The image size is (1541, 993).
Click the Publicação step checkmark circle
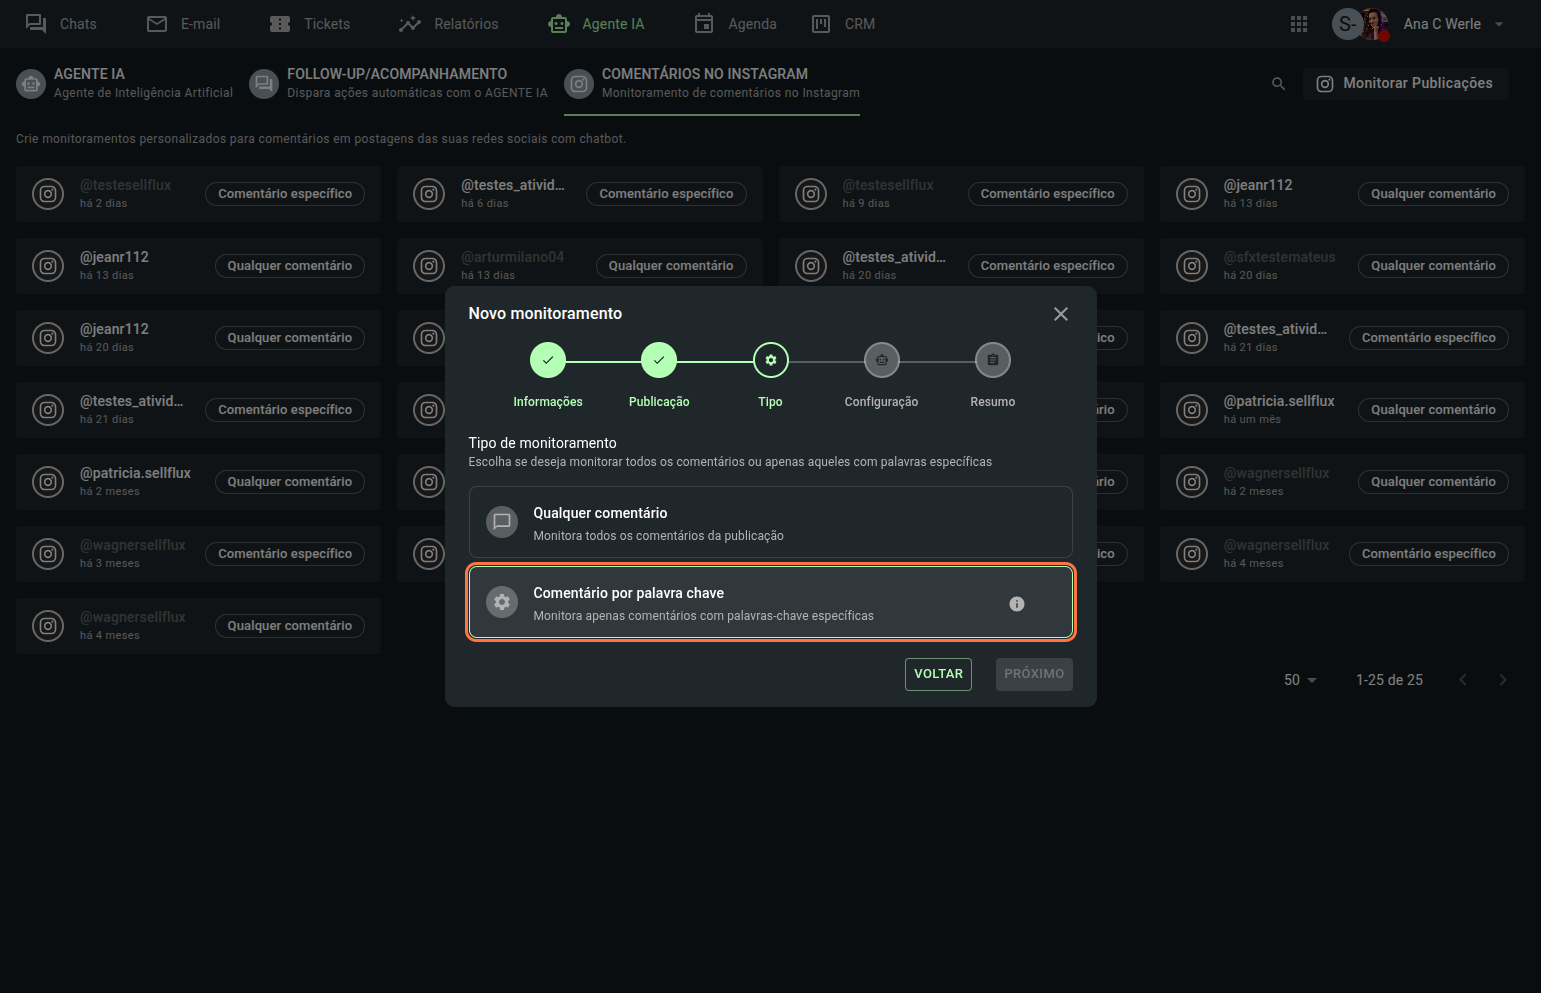pyautogui.click(x=659, y=360)
